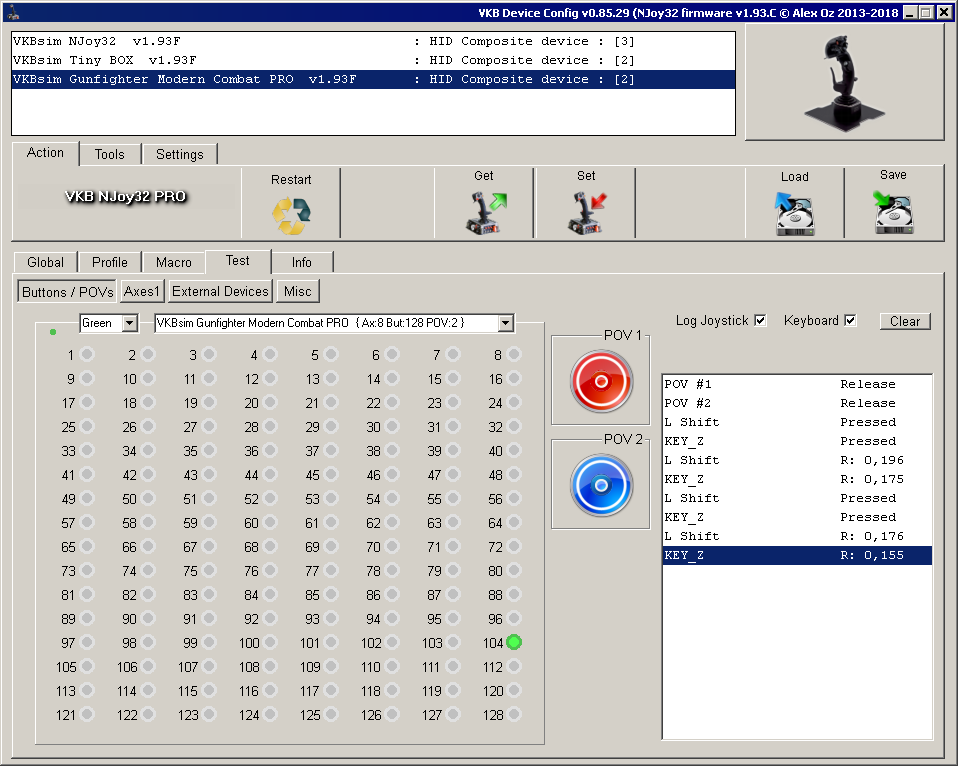Click the Save hard drive icon
This screenshot has height=766, width=958.
(x=893, y=213)
